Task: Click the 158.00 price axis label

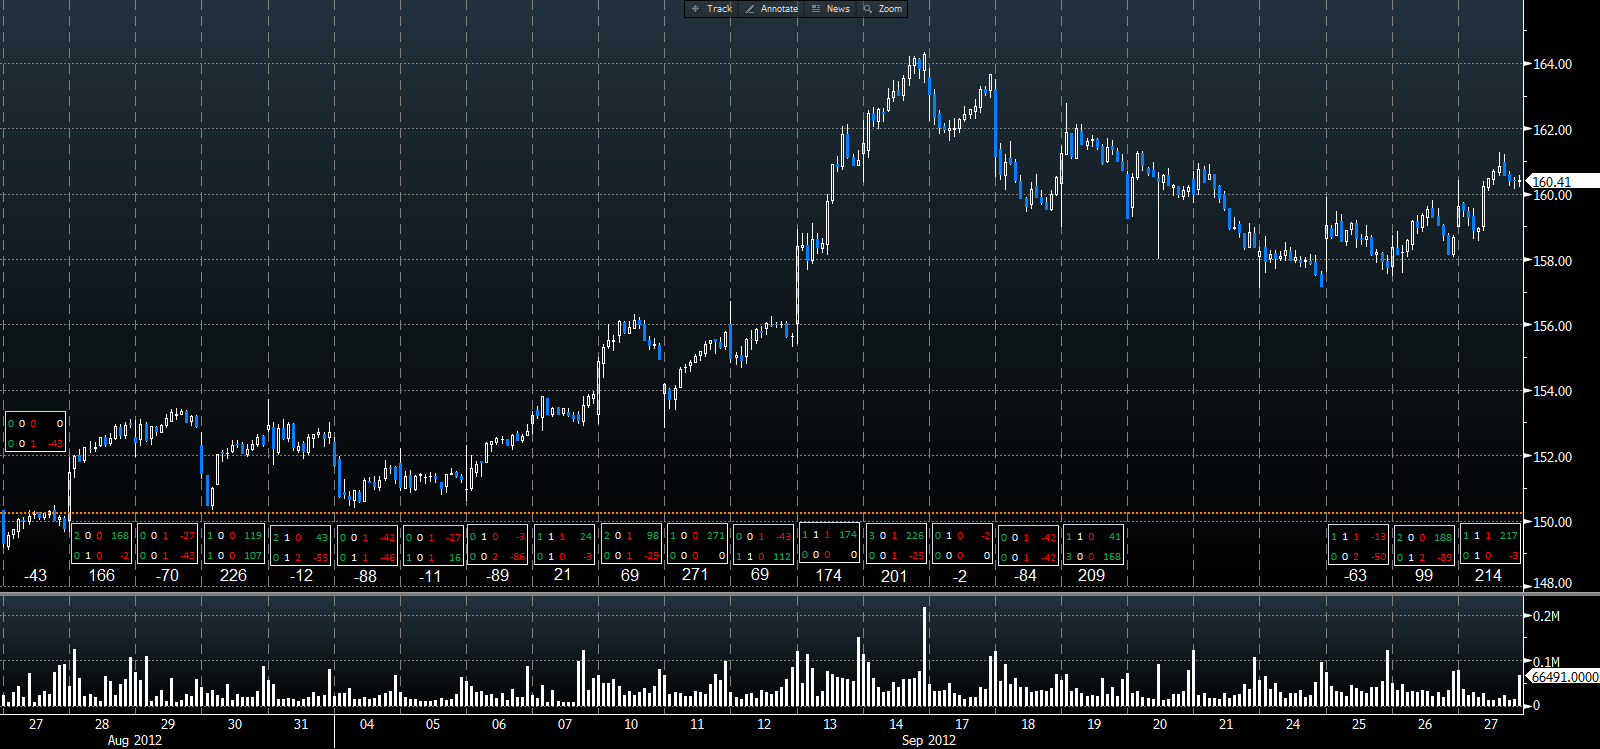Action: pos(1552,261)
